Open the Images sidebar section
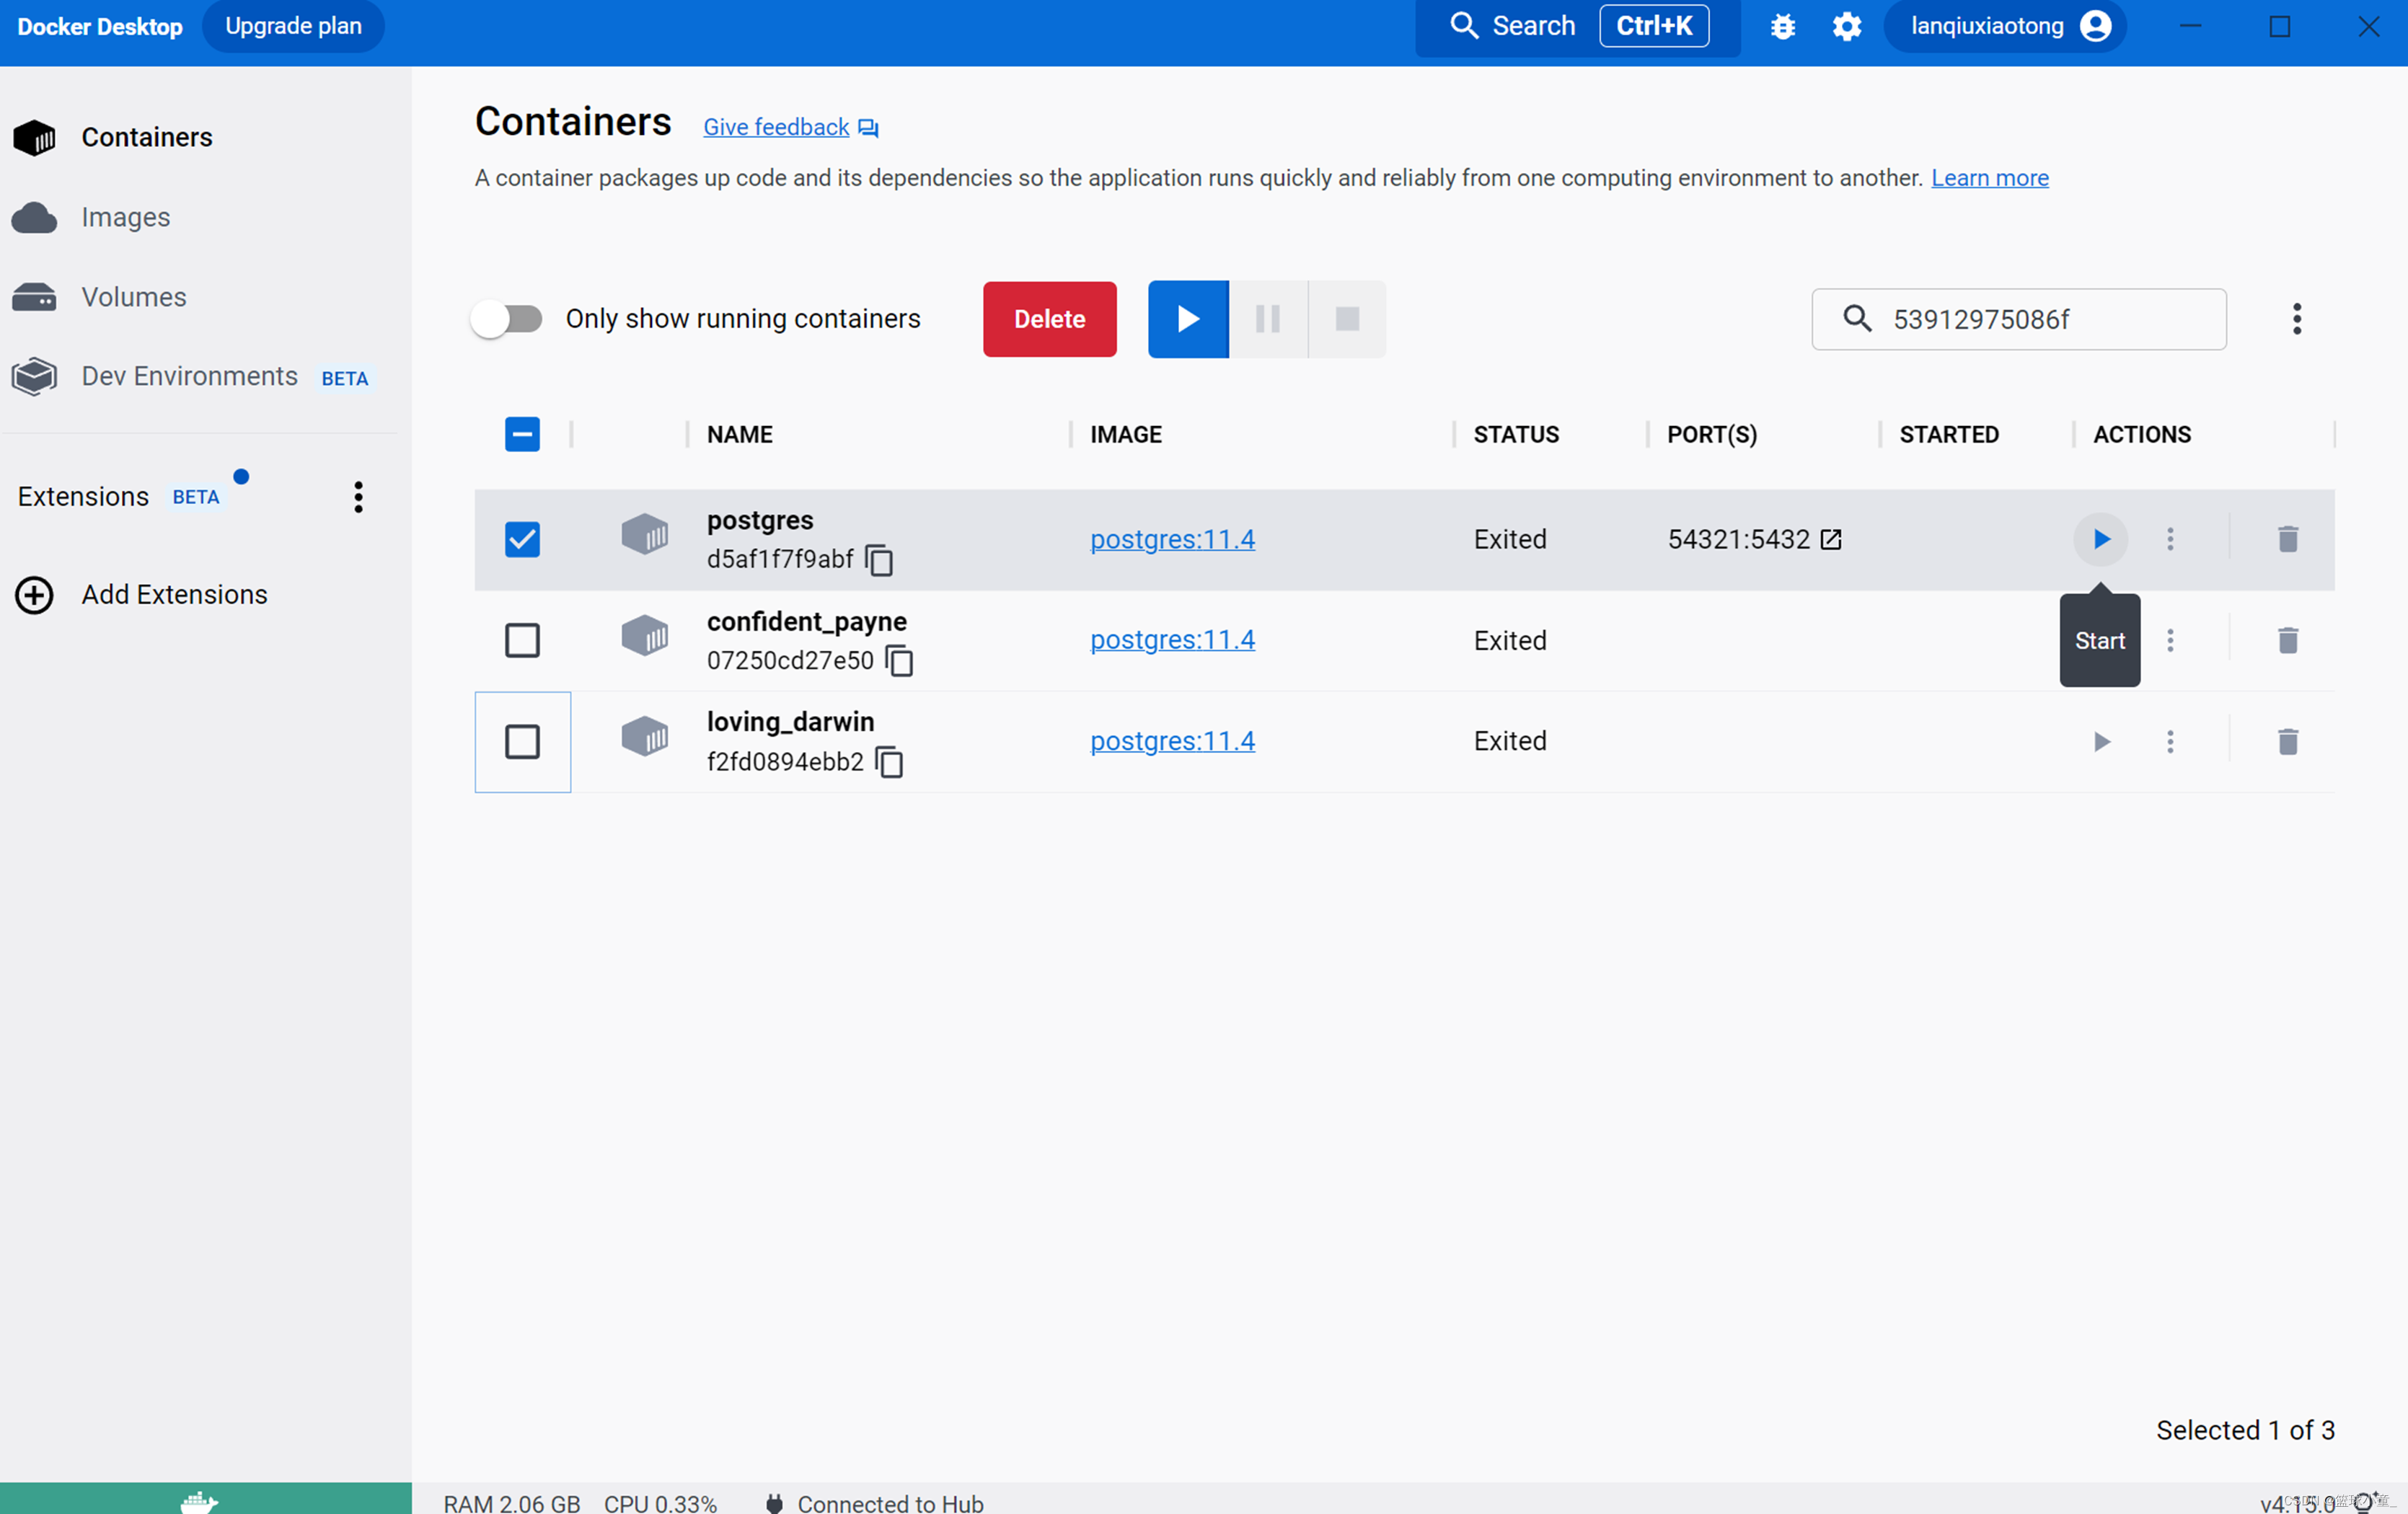This screenshot has height=1514, width=2408. tap(125, 217)
